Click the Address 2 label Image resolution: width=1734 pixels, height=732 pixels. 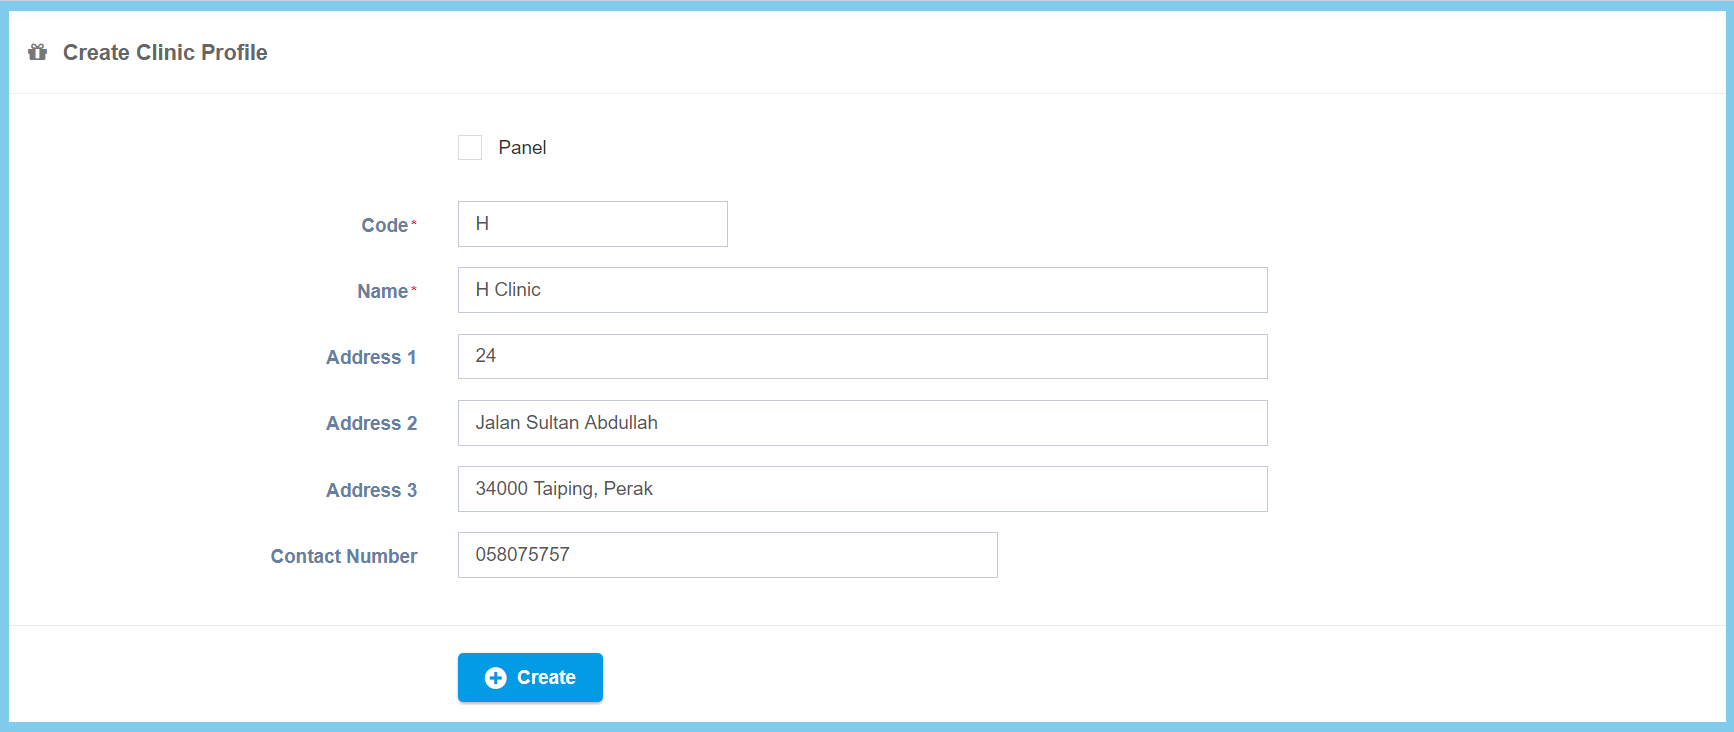[x=371, y=424]
